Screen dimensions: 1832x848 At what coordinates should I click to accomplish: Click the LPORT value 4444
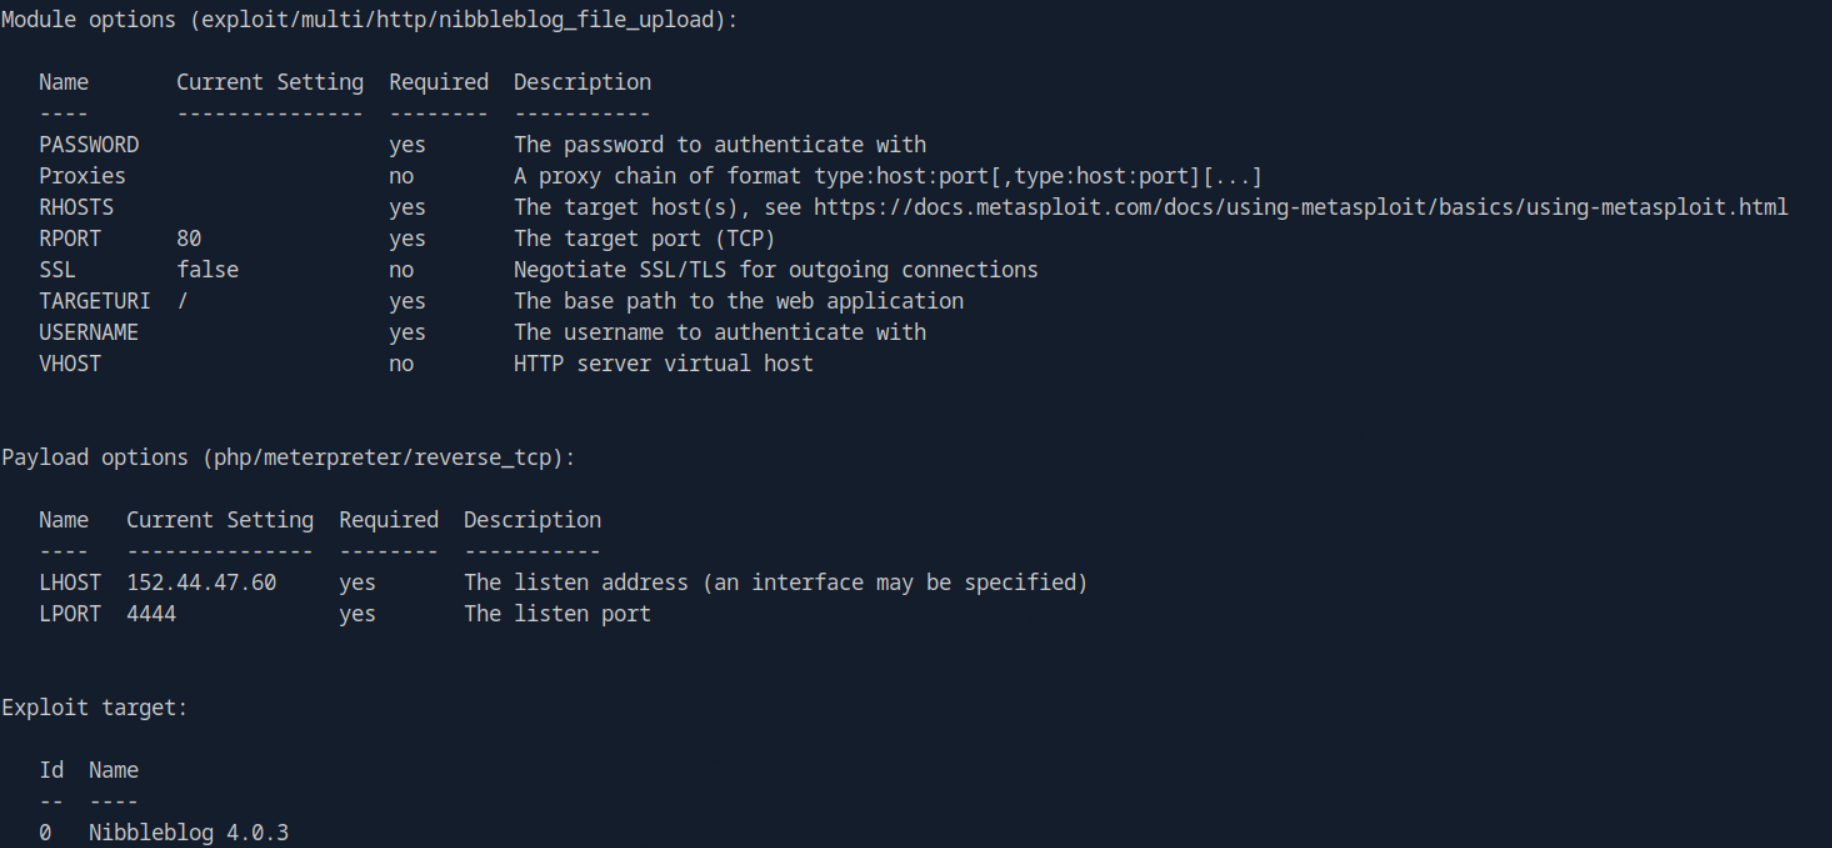(x=151, y=613)
